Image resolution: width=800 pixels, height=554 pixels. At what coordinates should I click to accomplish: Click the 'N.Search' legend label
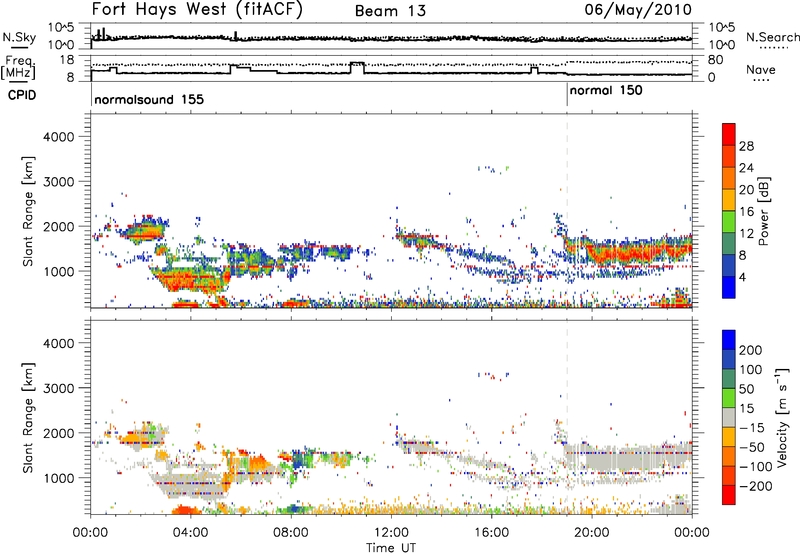point(773,37)
